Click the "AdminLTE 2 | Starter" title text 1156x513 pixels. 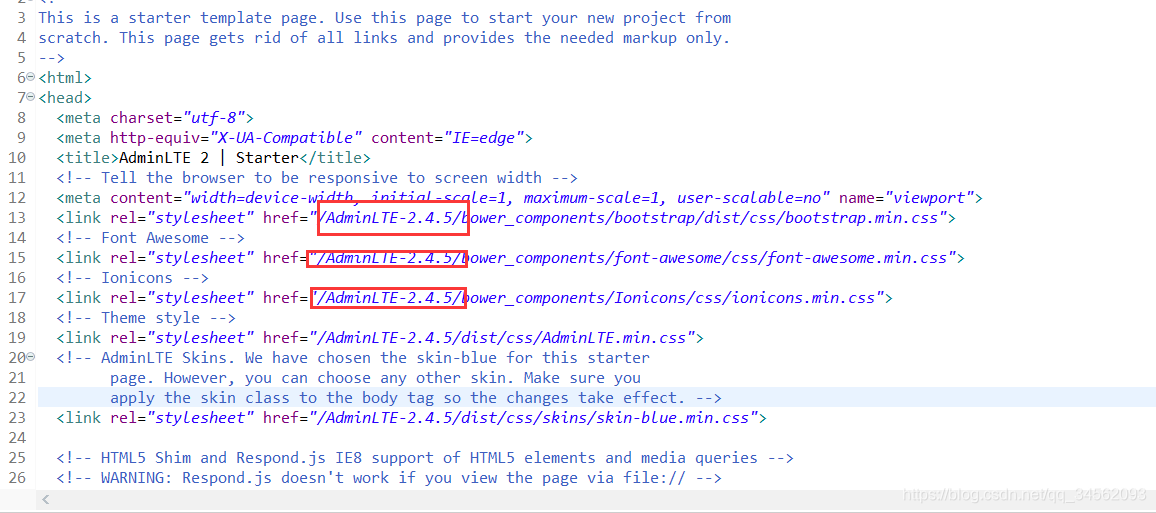pos(208,158)
